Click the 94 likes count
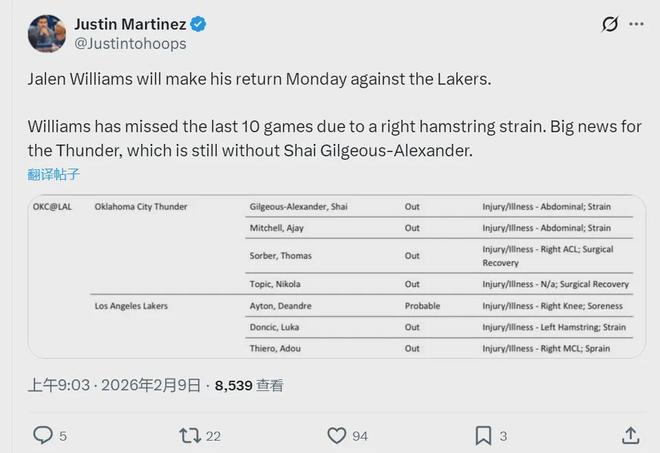Viewport: 660px width, 453px height. (360, 435)
